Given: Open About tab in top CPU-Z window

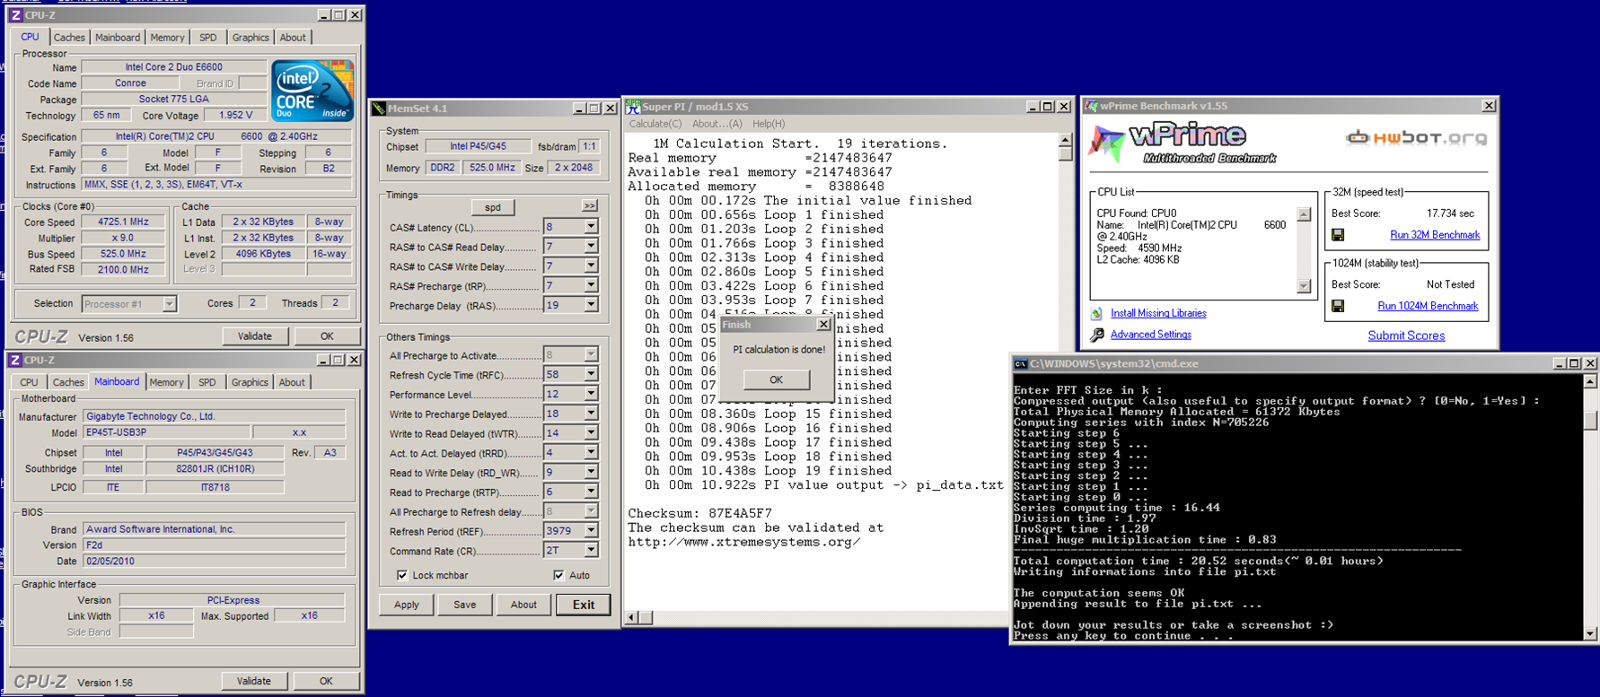Looking at the screenshot, I should [x=293, y=38].
